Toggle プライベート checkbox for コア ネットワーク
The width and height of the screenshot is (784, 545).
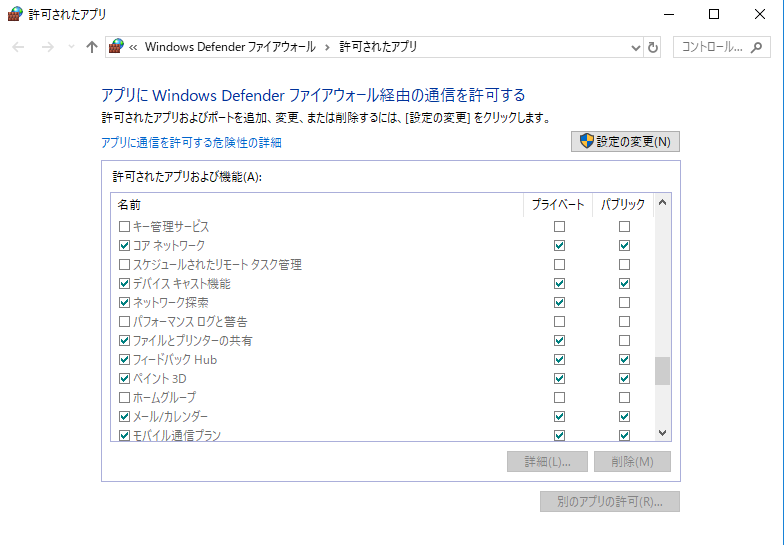point(560,246)
